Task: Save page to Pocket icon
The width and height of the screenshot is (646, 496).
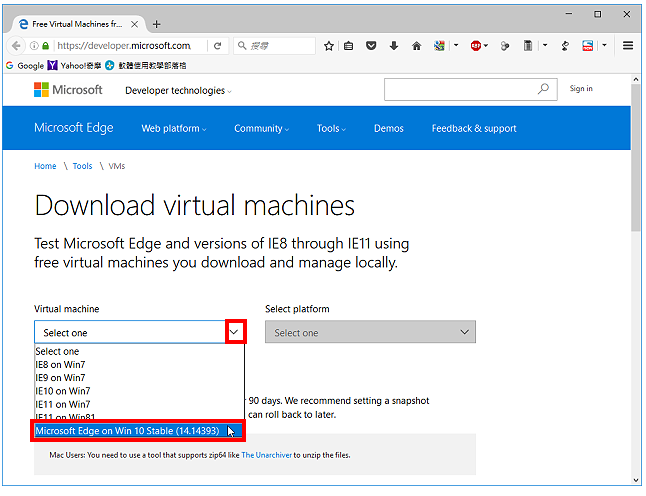Action: (371, 45)
